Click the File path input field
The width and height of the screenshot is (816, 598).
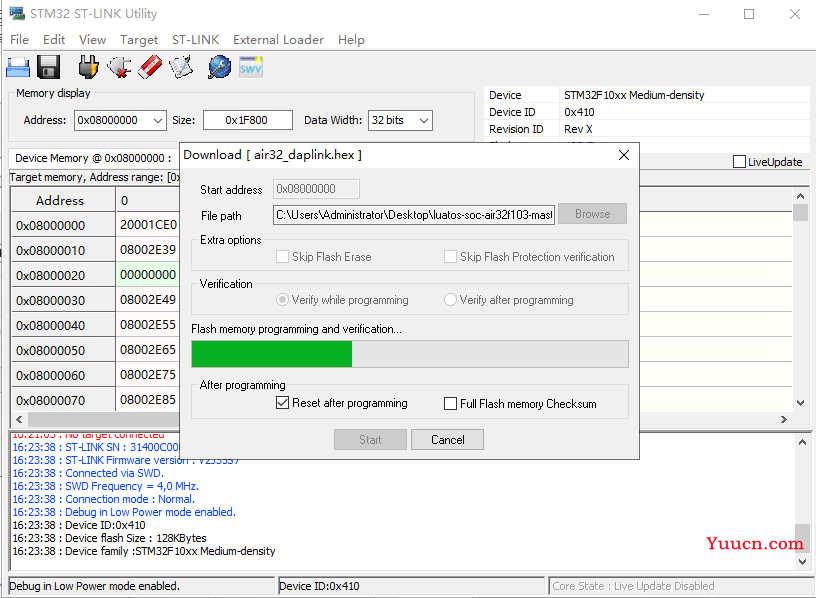[414, 214]
